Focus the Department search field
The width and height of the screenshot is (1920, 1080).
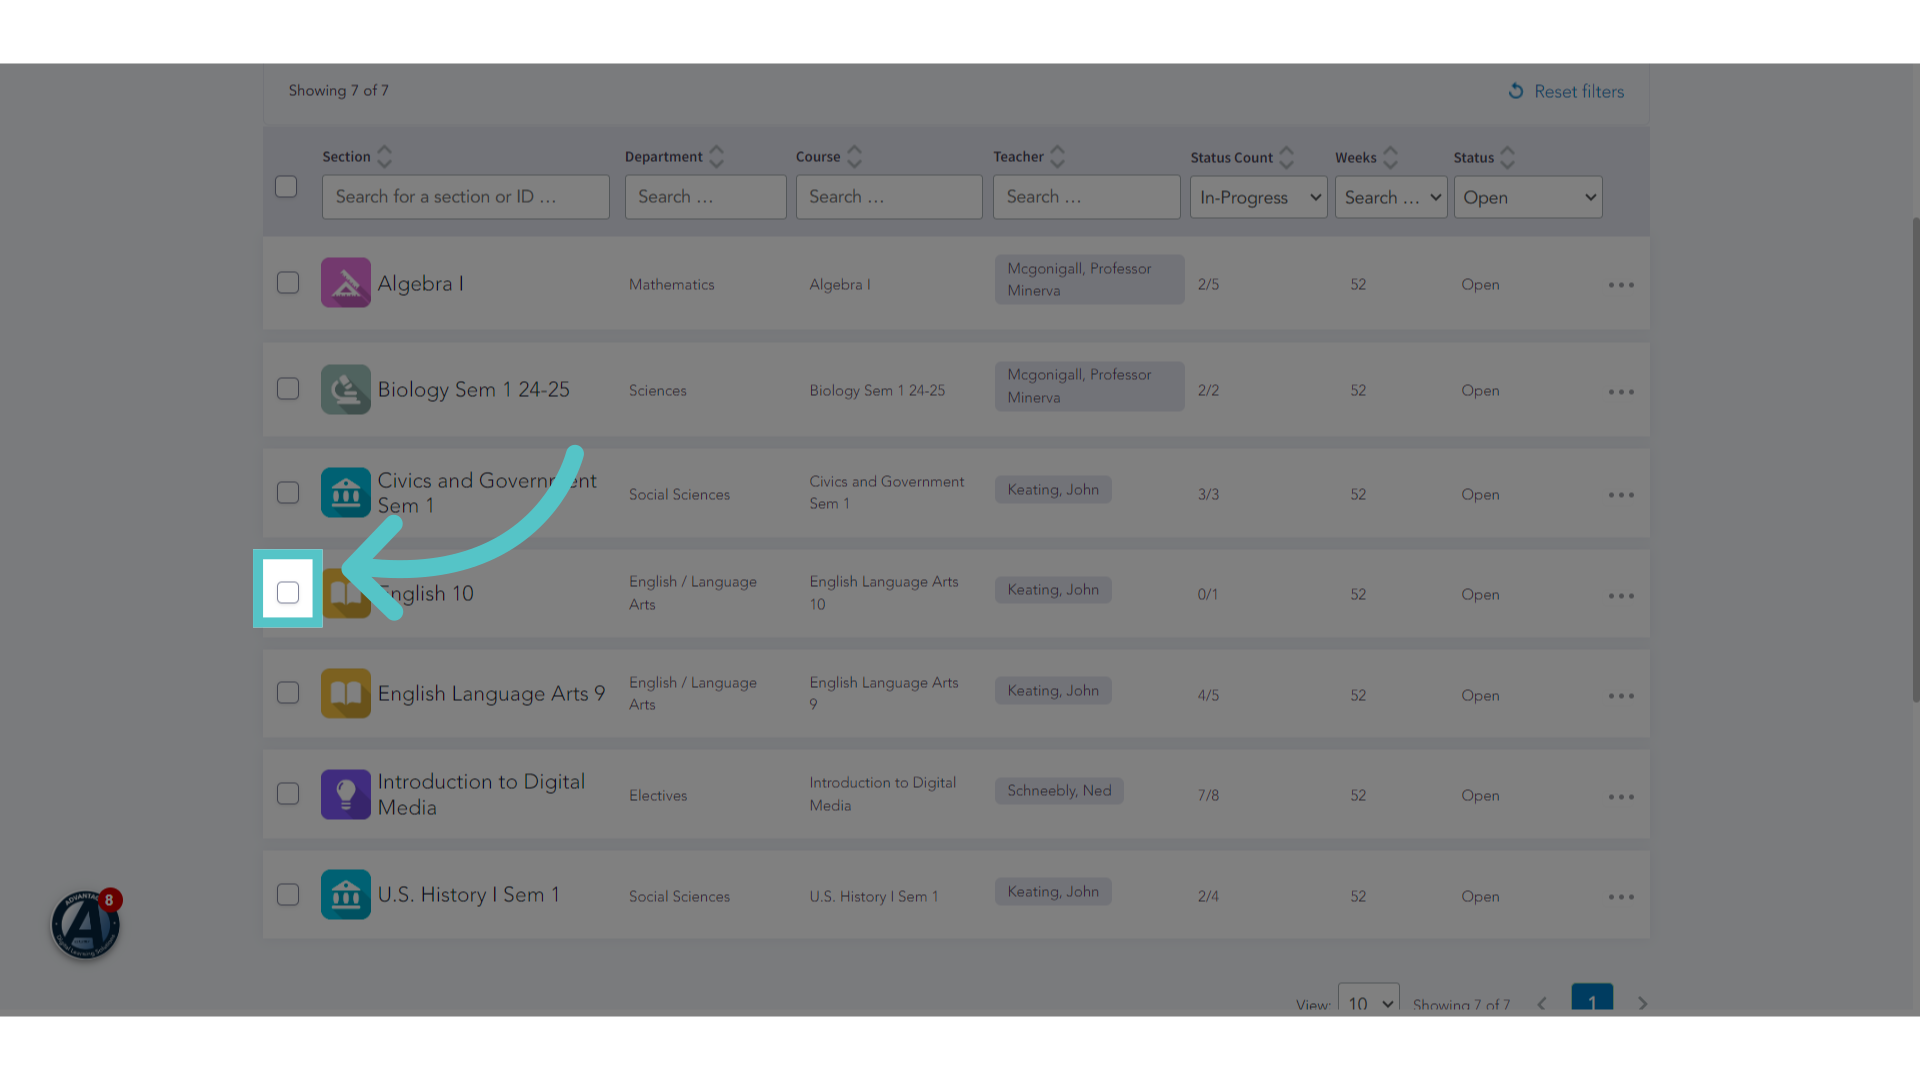(706, 197)
